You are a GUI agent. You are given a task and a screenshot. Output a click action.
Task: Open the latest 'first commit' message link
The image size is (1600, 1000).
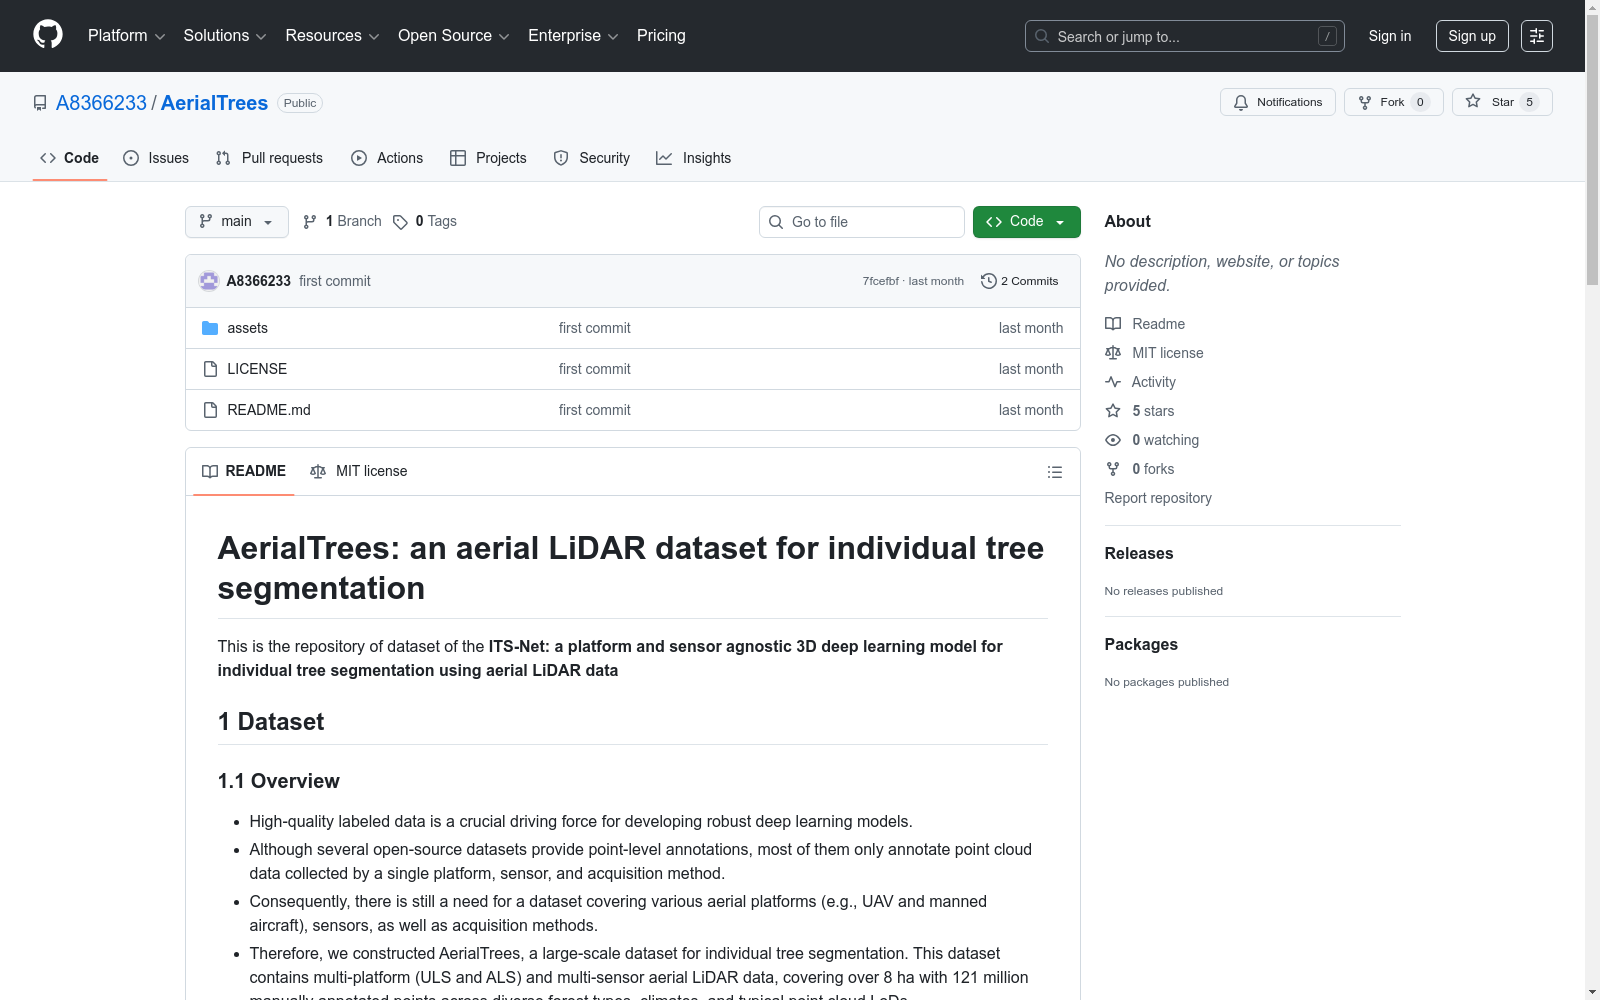coord(335,281)
